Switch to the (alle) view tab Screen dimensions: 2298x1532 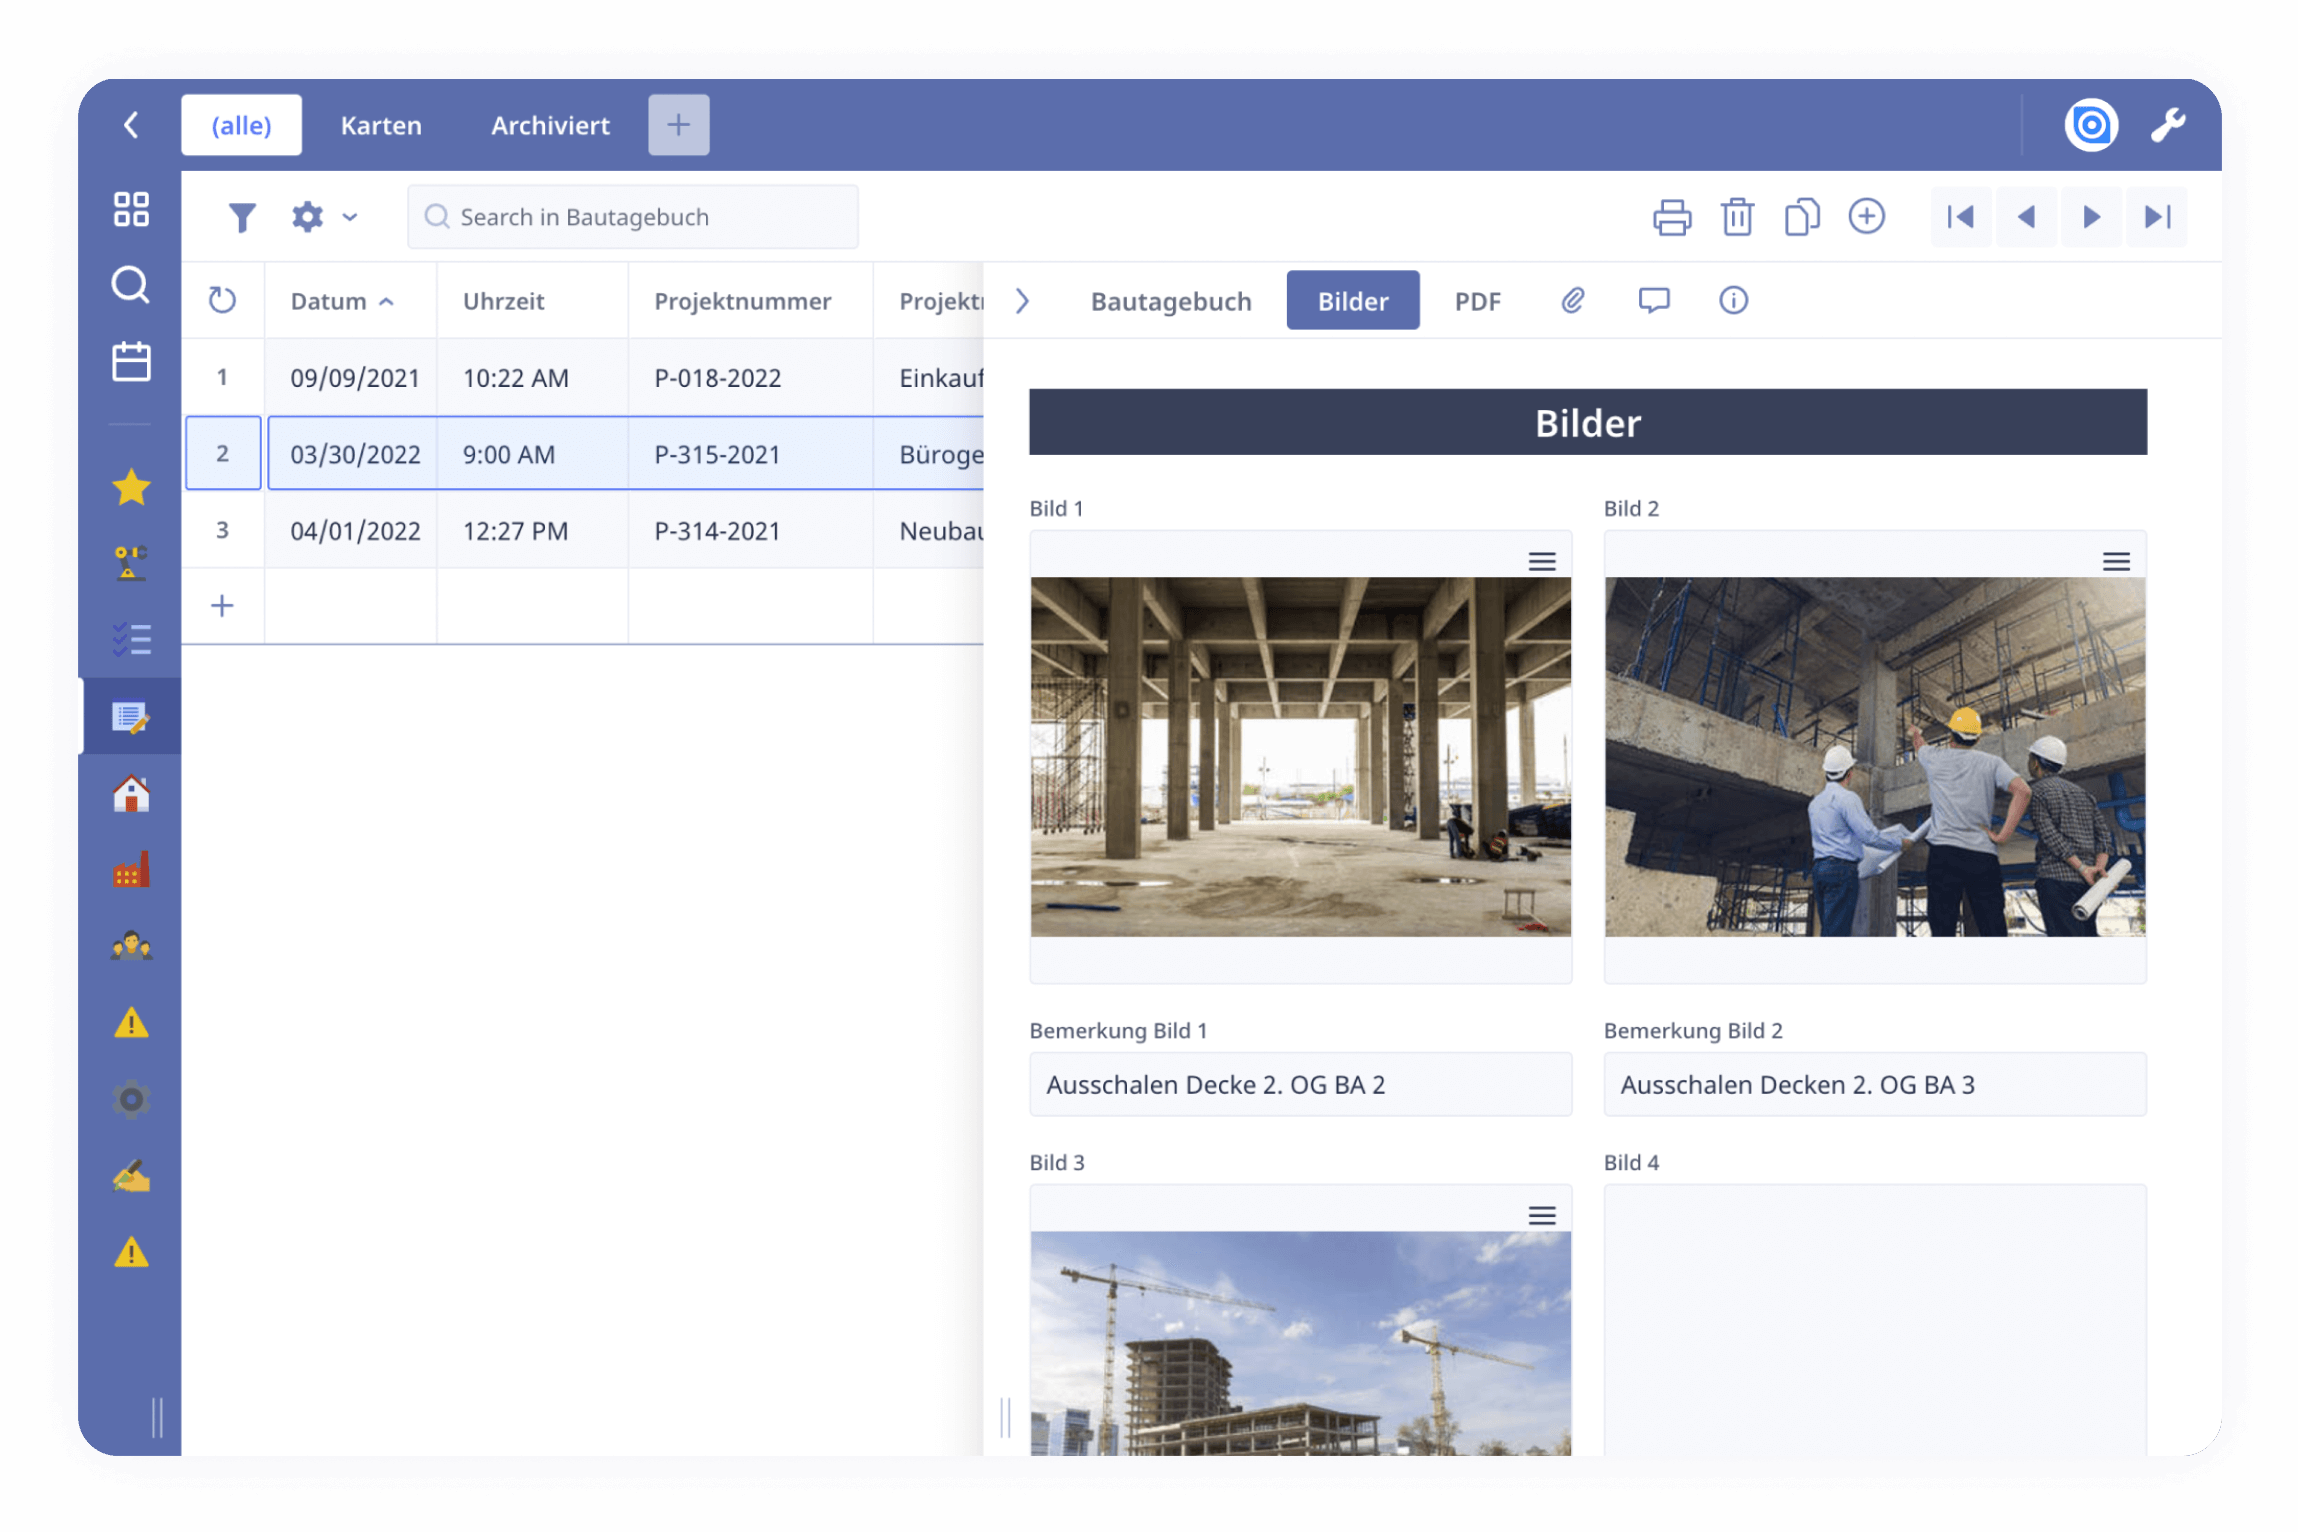[x=241, y=125]
